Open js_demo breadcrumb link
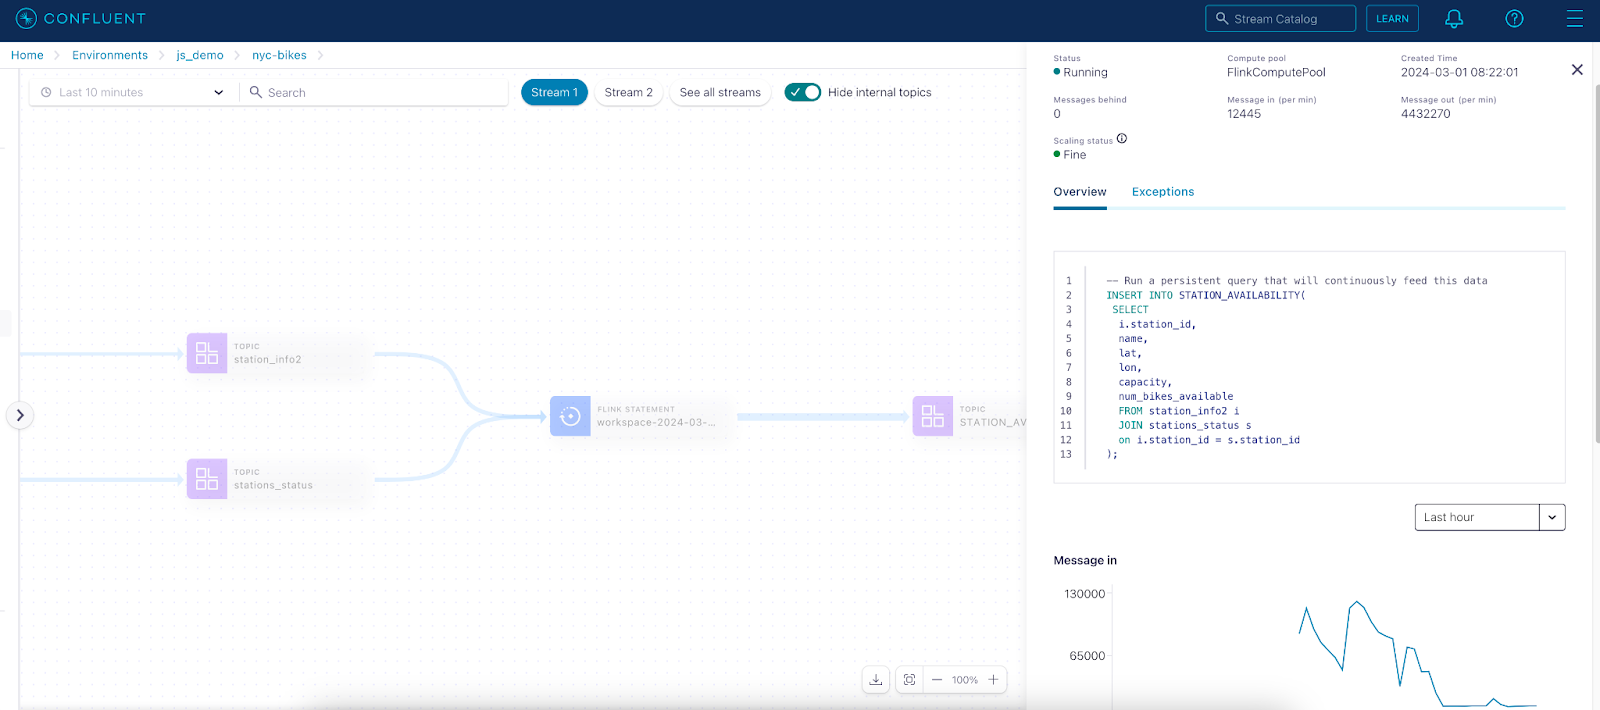 pyautogui.click(x=200, y=55)
